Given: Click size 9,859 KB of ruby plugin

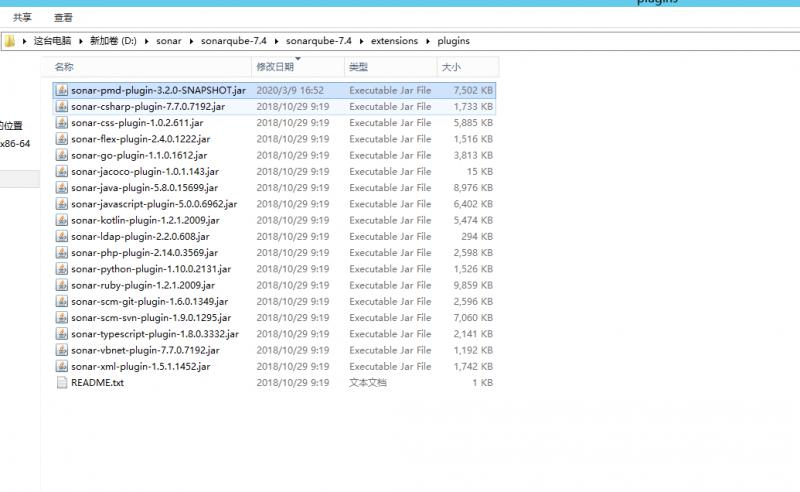Looking at the screenshot, I should [x=473, y=285].
